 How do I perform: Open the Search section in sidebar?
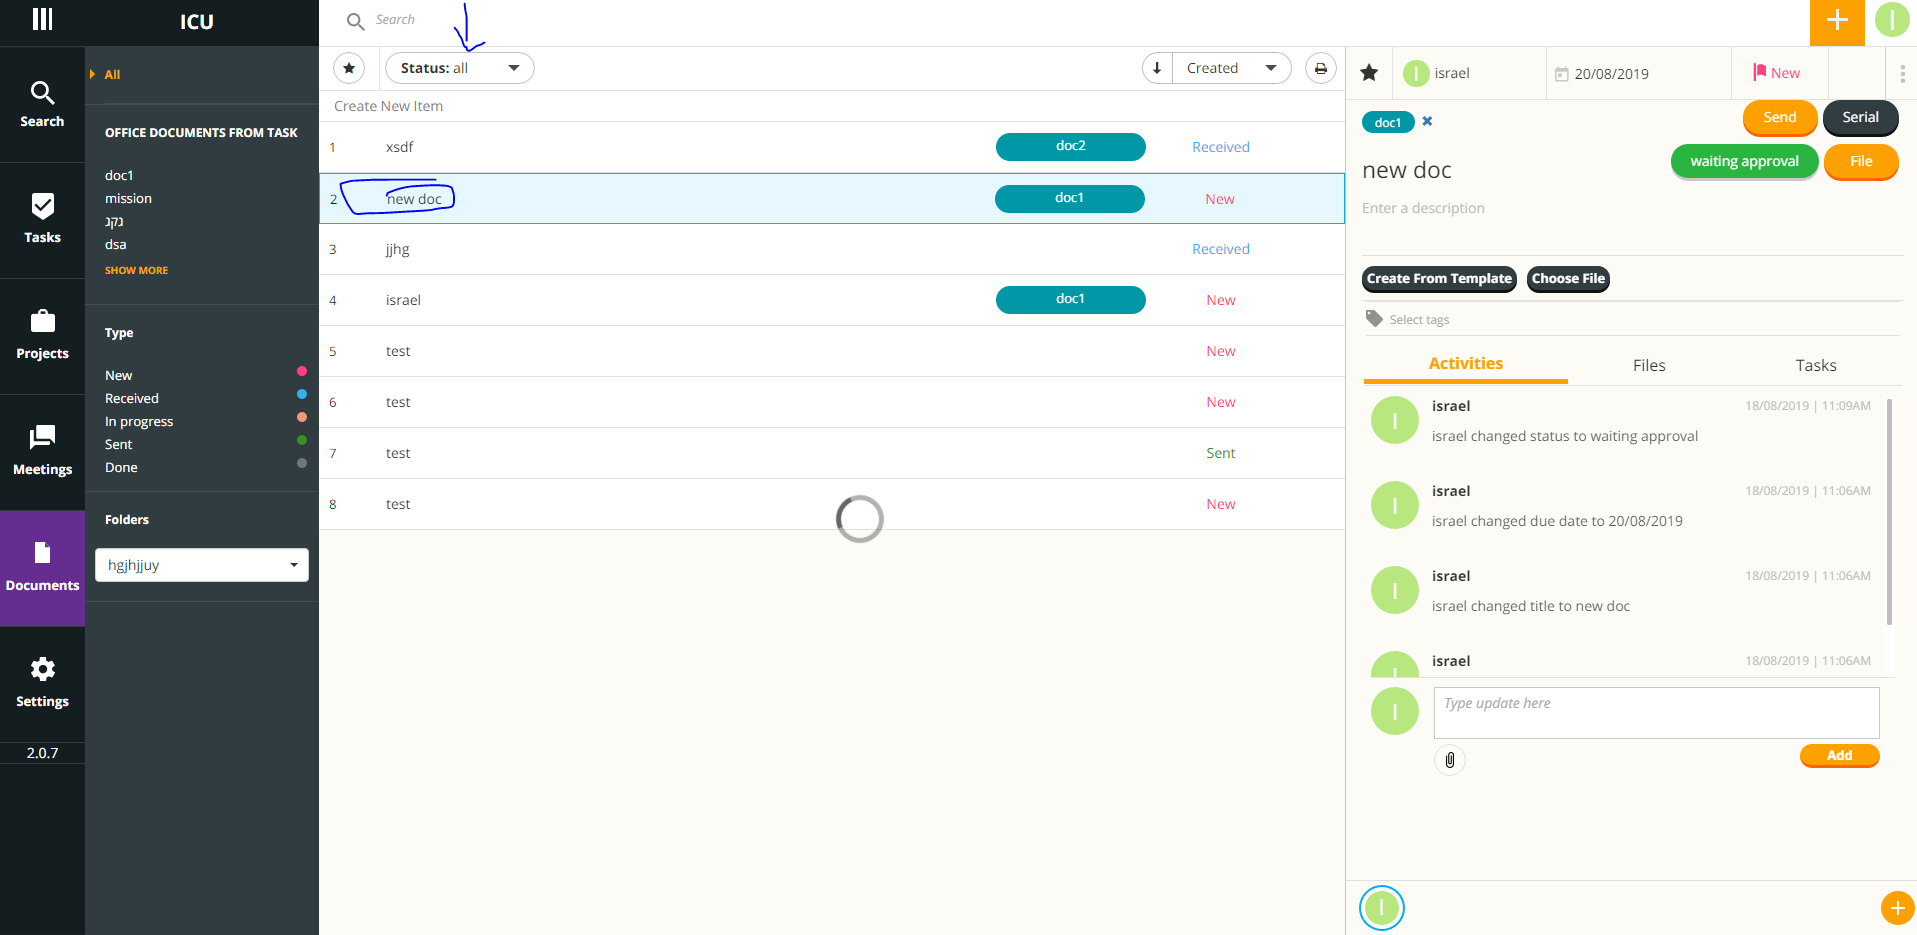[x=42, y=104]
